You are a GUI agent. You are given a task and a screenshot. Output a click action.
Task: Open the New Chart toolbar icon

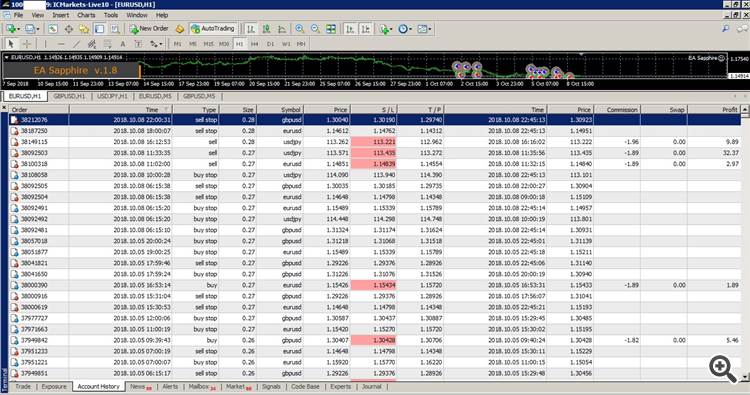pyautogui.click(x=11, y=29)
